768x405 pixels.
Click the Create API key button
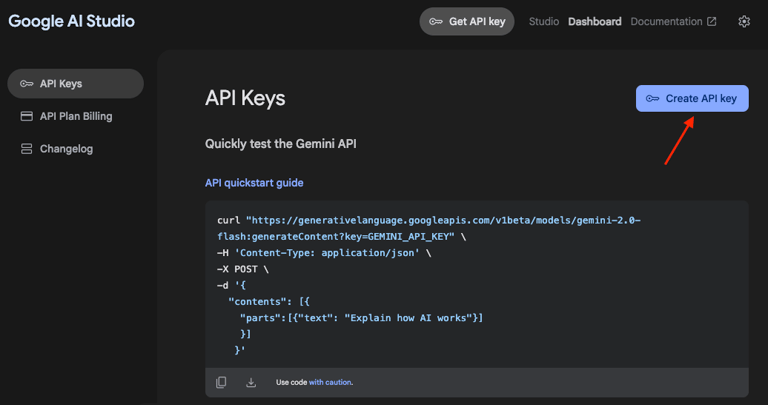coord(692,98)
